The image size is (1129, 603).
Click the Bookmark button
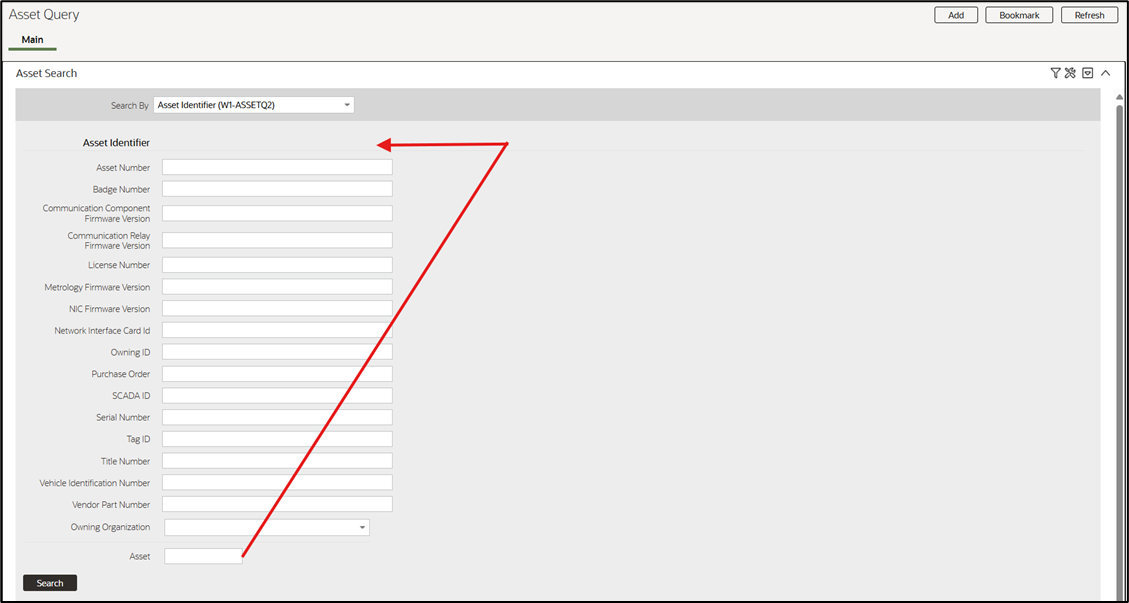[x=1019, y=15]
